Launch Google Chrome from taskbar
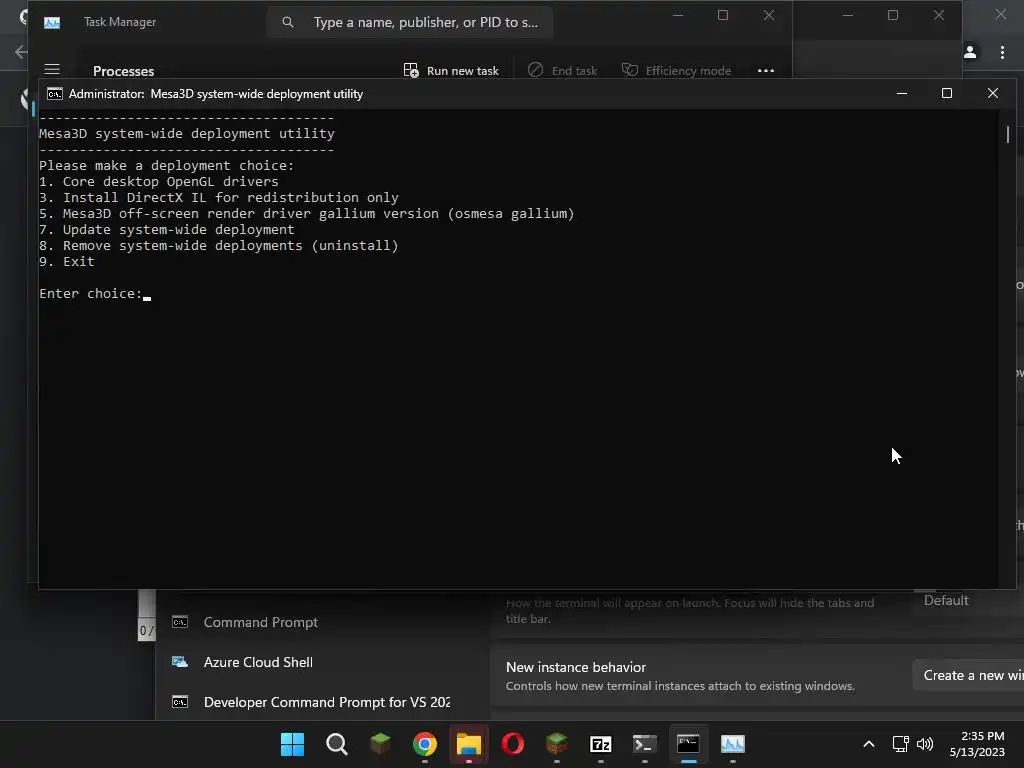The height and width of the screenshot is (768, 1024). (424, 744)
